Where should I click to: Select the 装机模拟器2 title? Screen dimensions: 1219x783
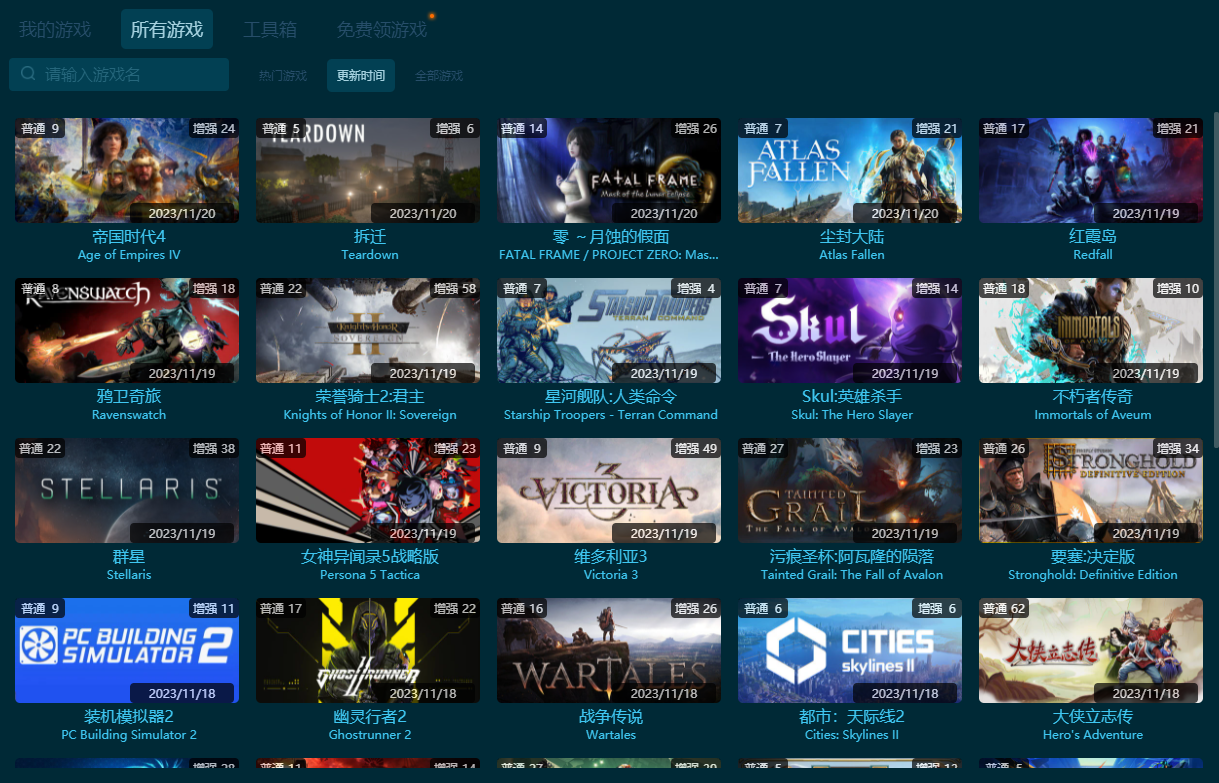click(129, 717)
